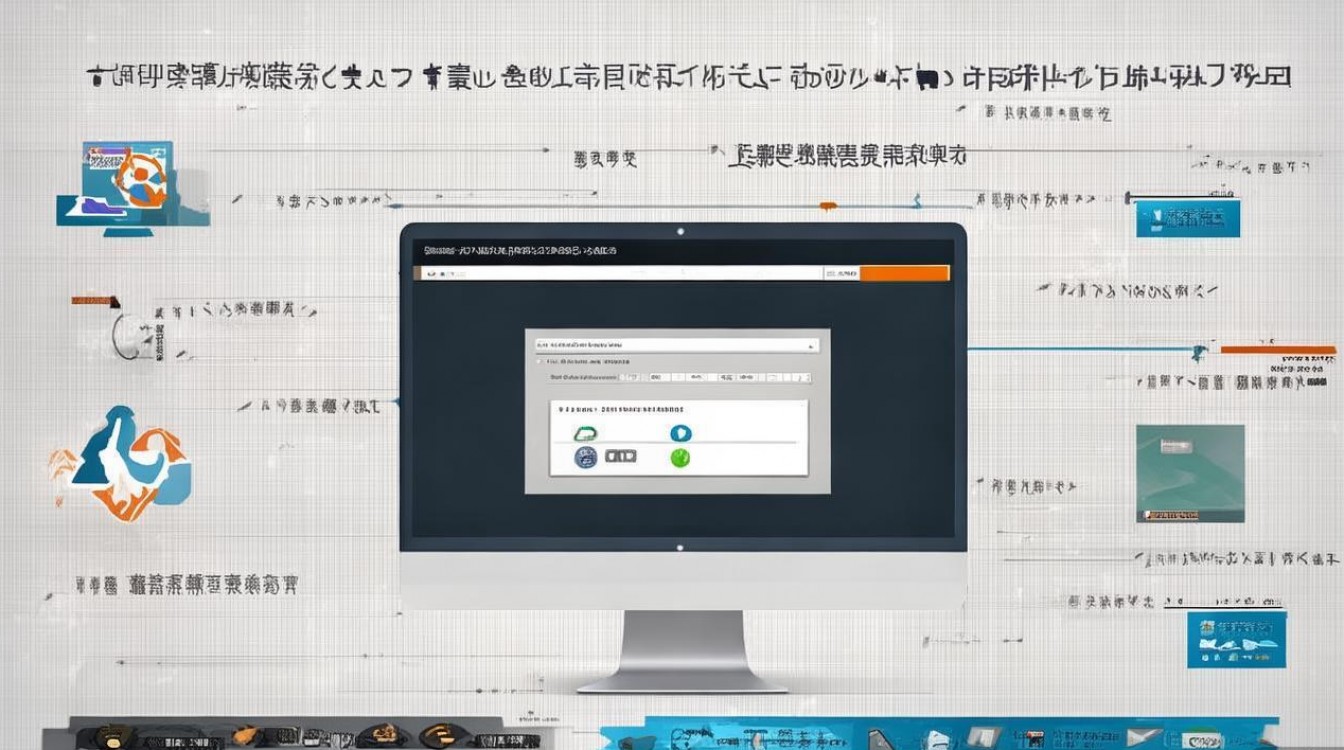Click the blue bird share icon
Viewport: 1344px width, 750px height.
click(681, 433)
